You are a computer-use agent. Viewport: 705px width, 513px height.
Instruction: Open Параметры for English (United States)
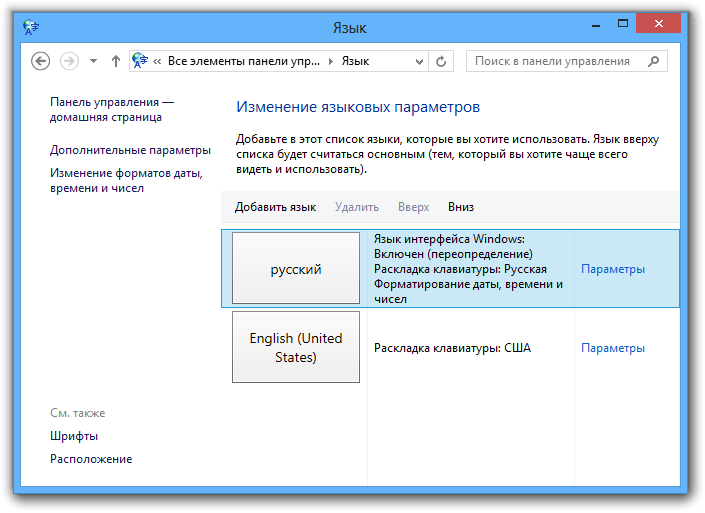(x=612, y=348)
